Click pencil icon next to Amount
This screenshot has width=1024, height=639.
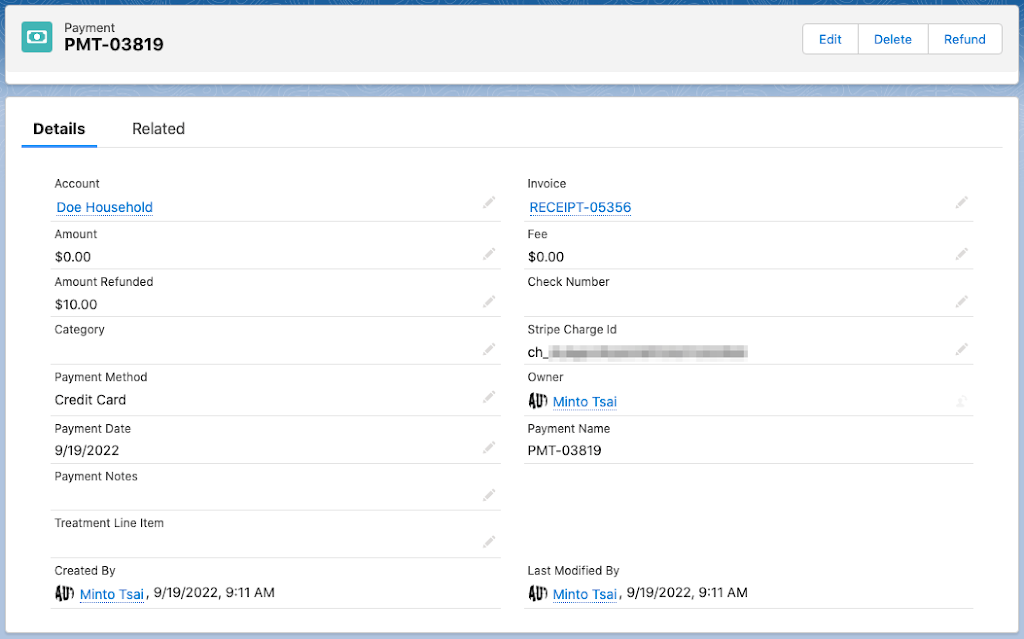tap(489, 255)
